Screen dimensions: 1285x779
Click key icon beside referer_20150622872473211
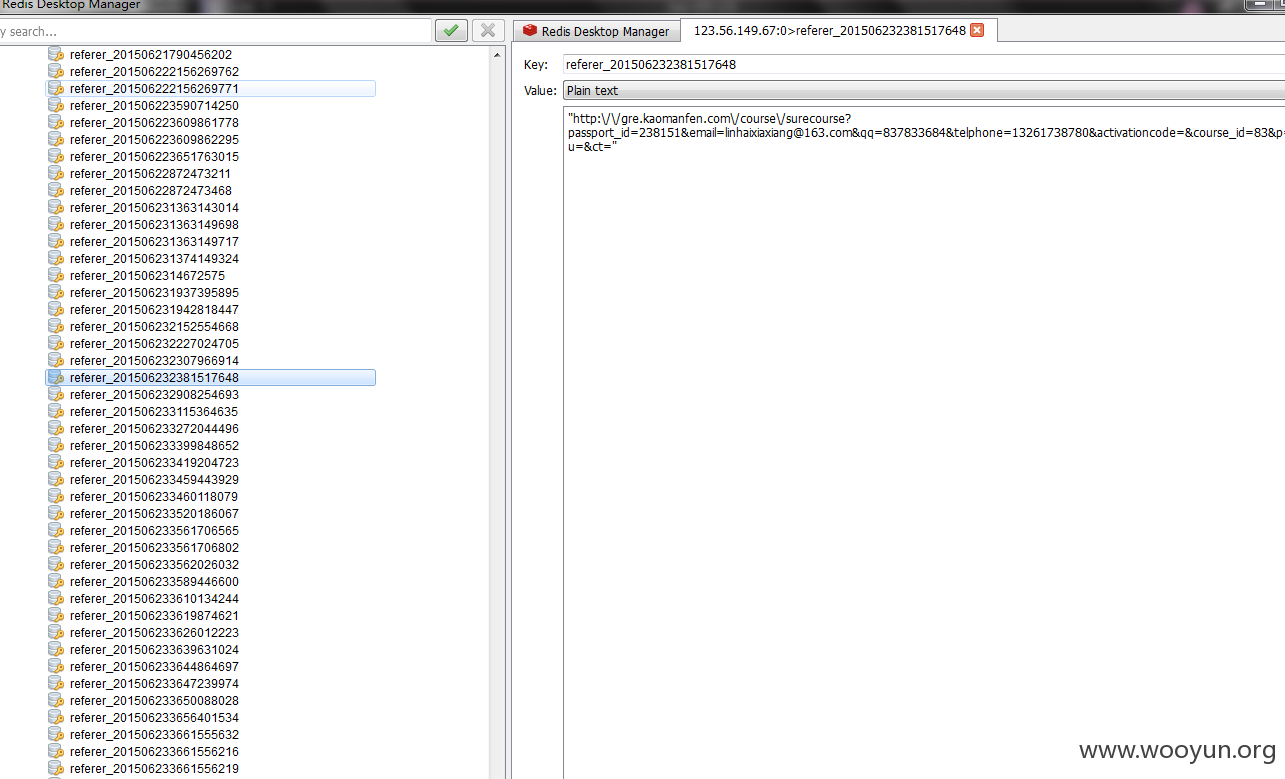pyautogui.click(x=56, y=174)
